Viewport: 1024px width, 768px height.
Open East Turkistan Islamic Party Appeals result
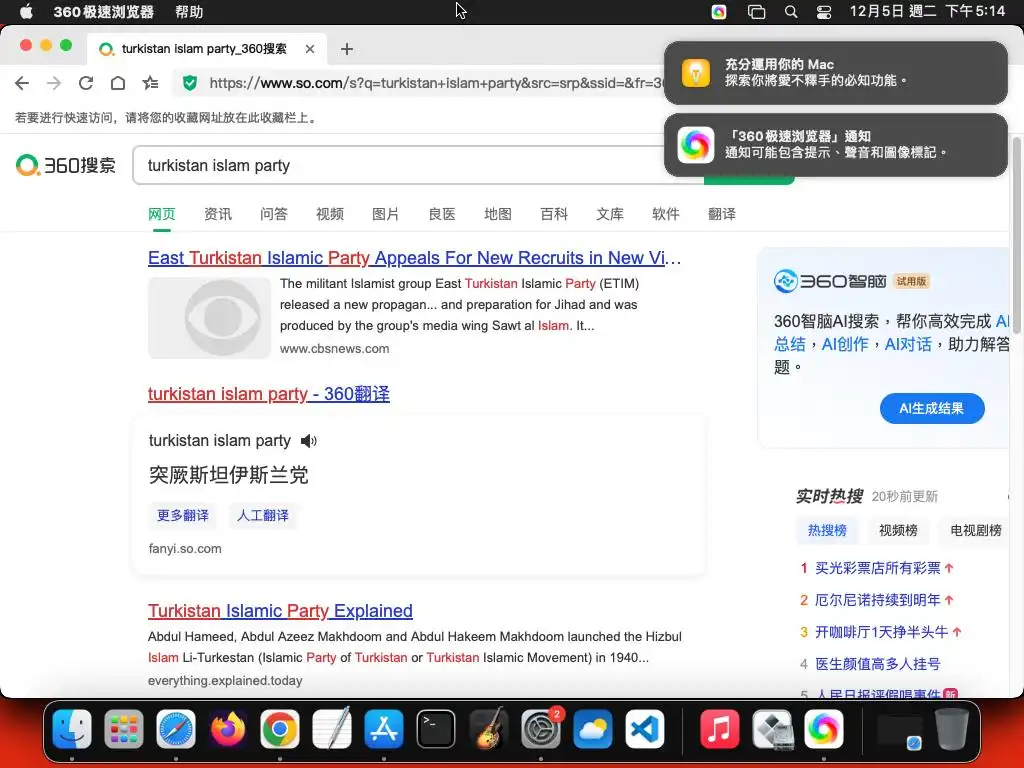click(415, 258)
